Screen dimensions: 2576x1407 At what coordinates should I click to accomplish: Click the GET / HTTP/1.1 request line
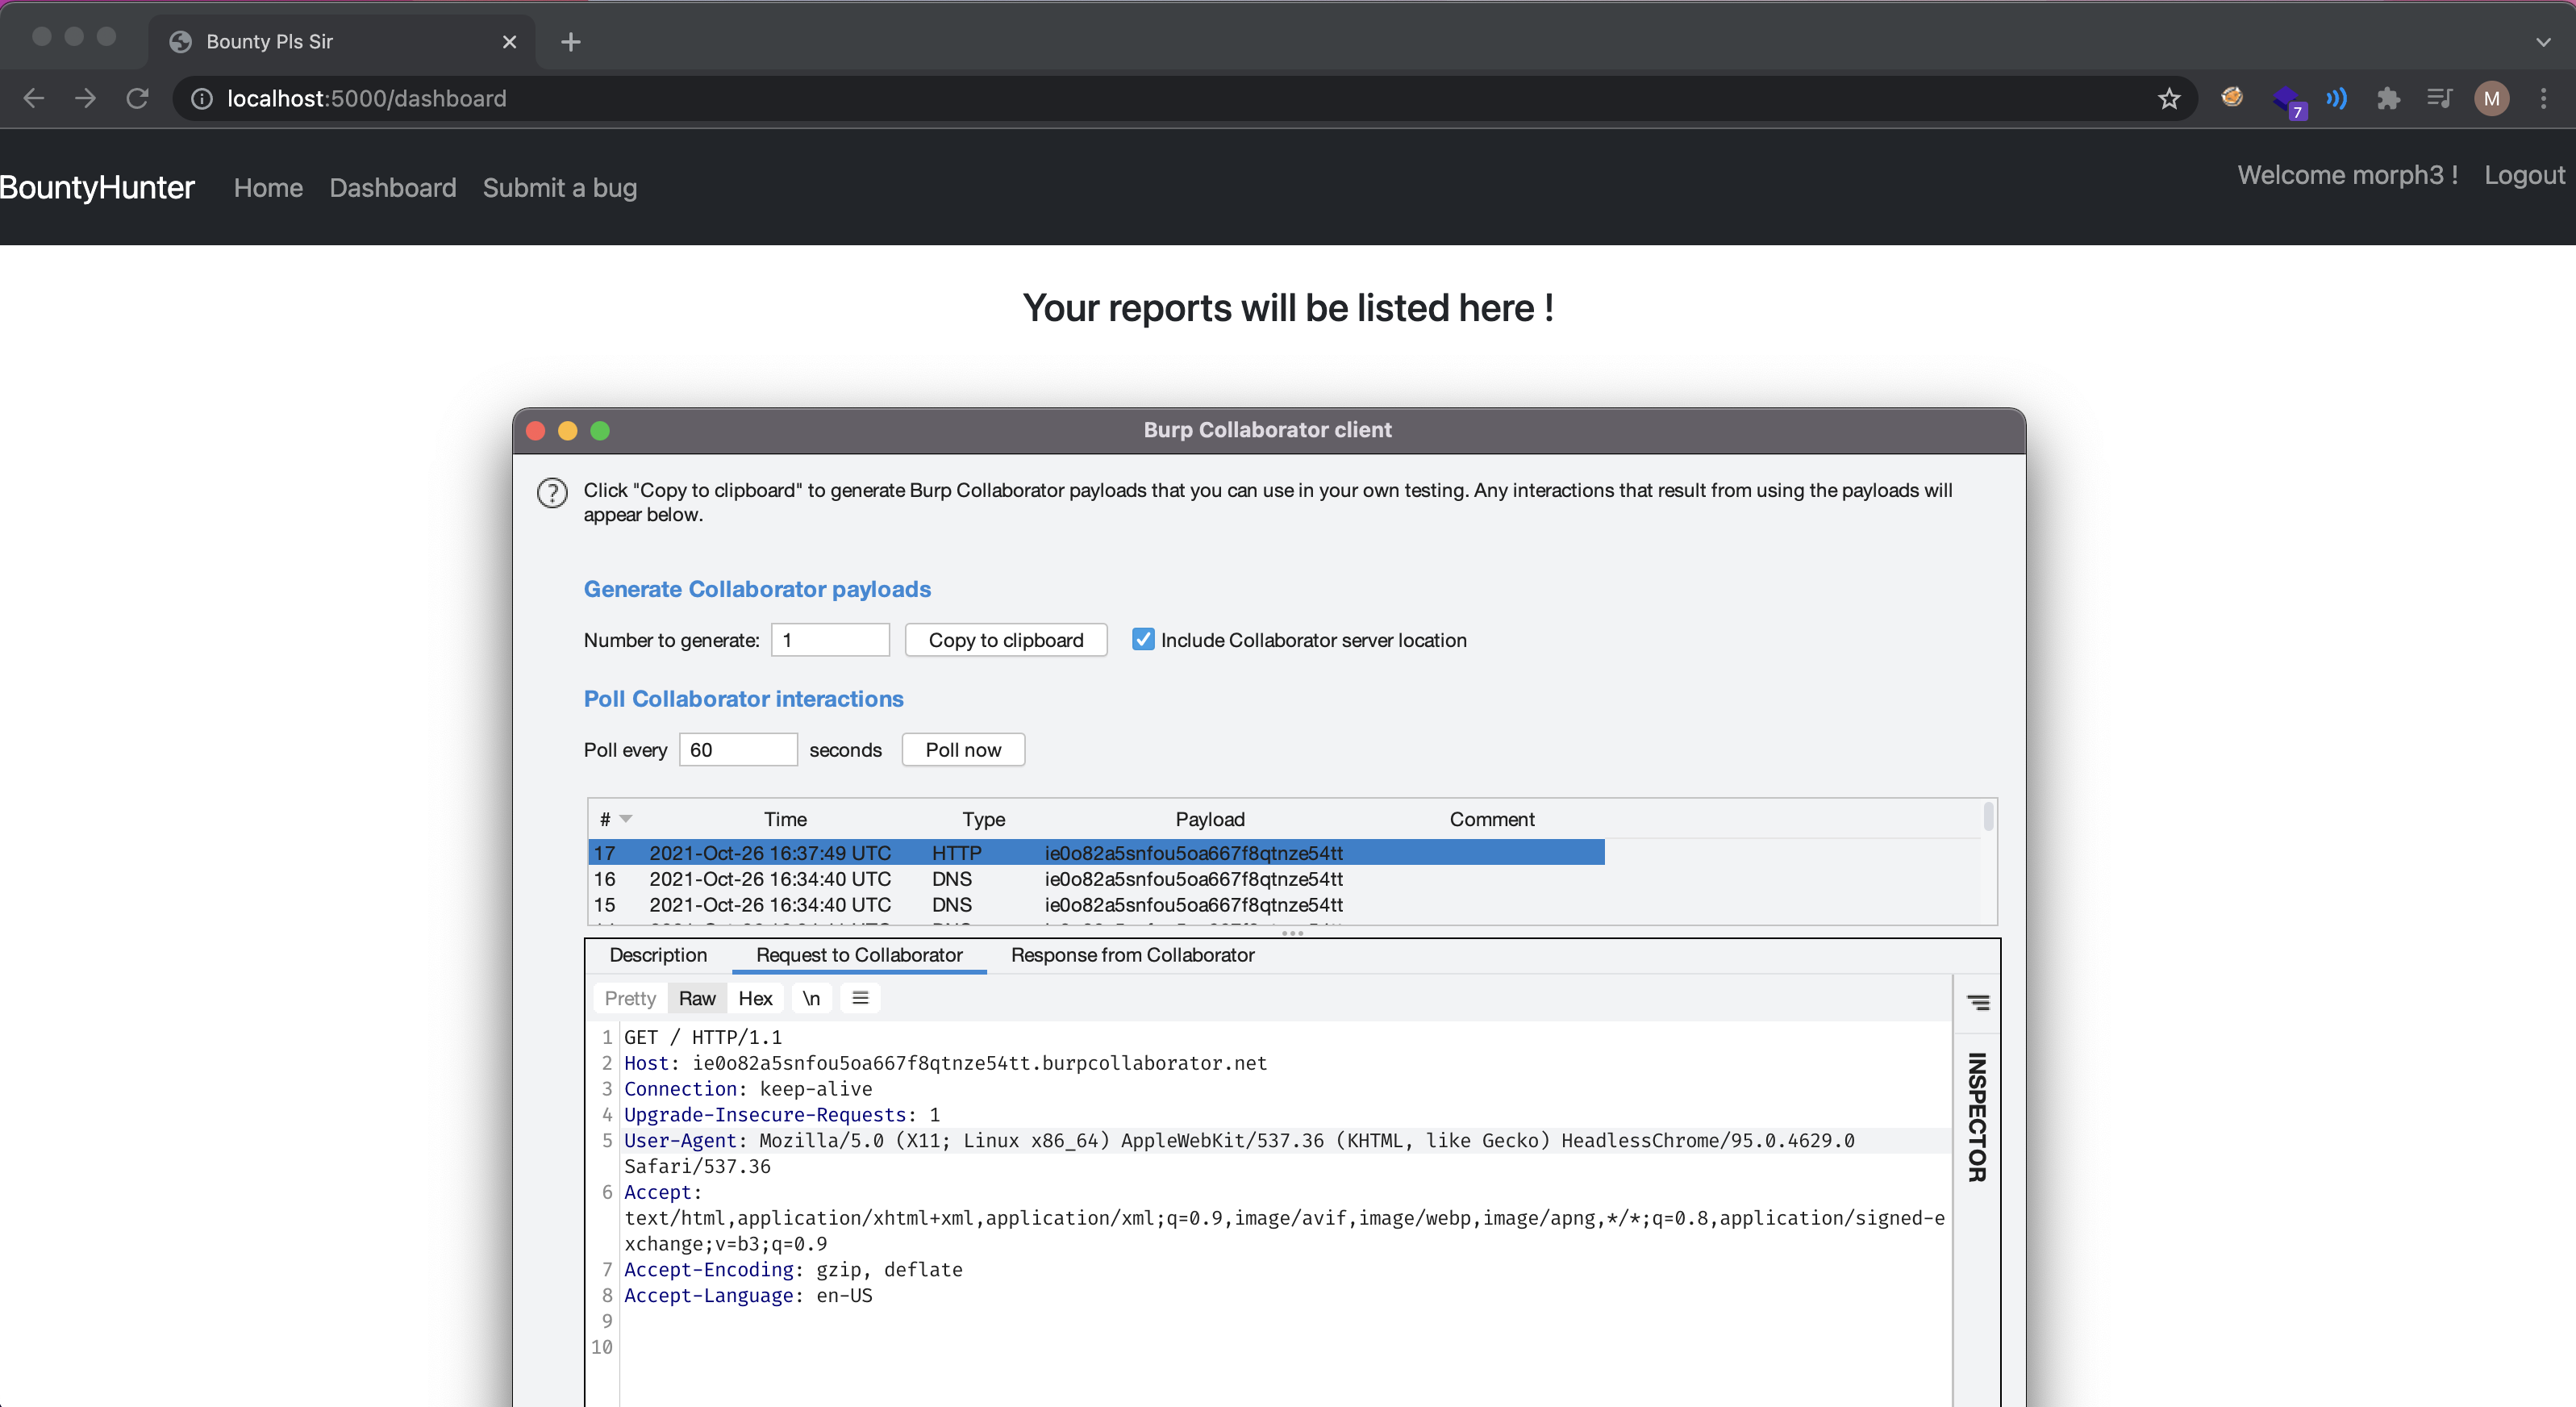point(703,1037)
